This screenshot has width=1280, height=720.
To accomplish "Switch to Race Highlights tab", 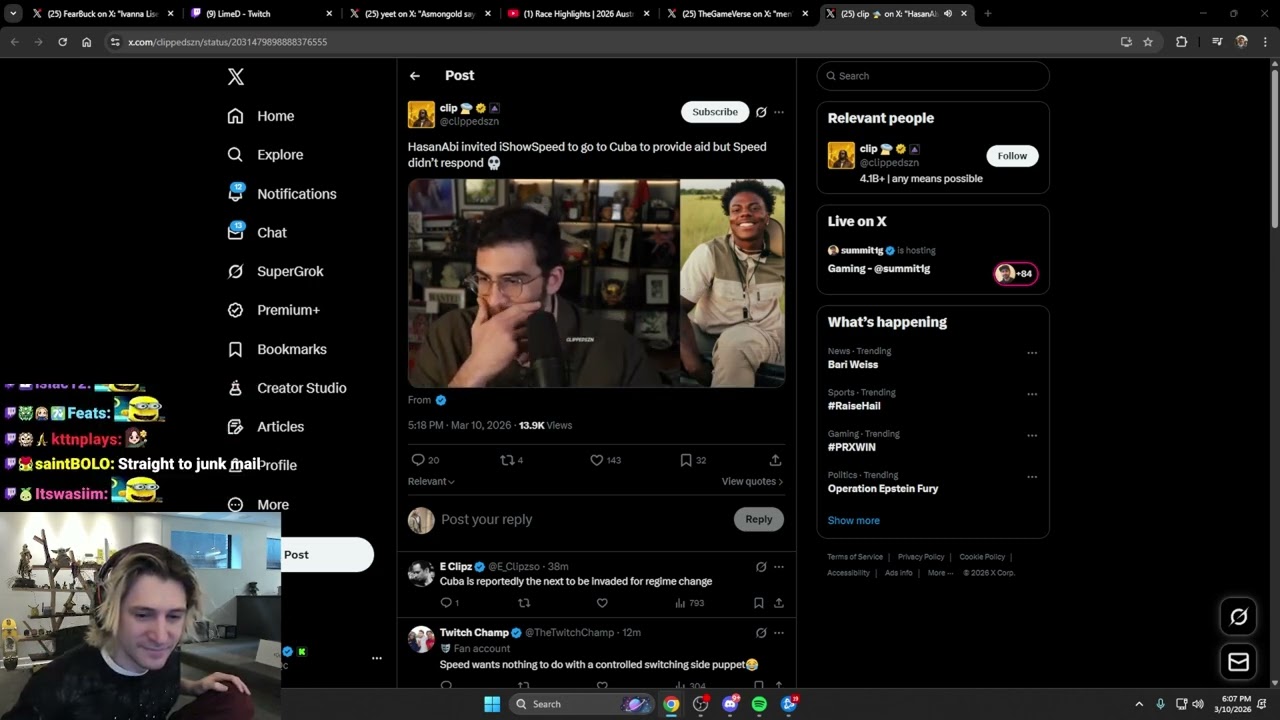I will 578,14.
